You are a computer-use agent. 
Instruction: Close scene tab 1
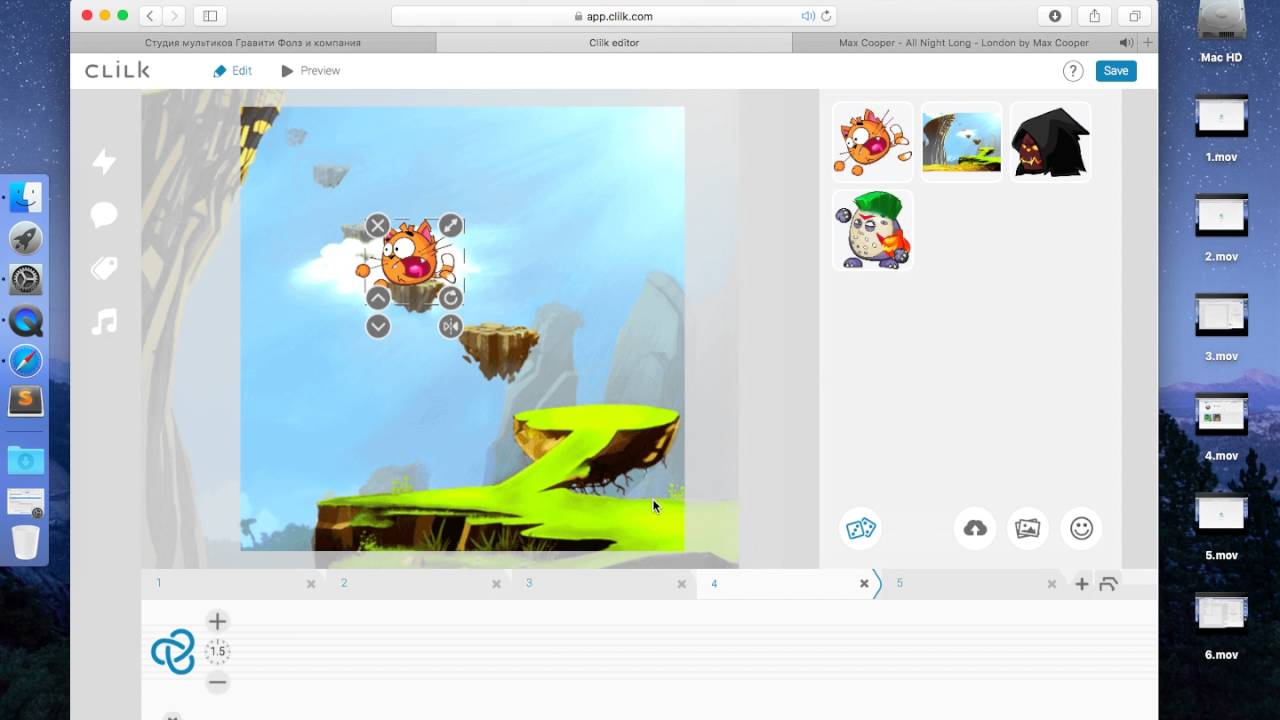[311, 584]
